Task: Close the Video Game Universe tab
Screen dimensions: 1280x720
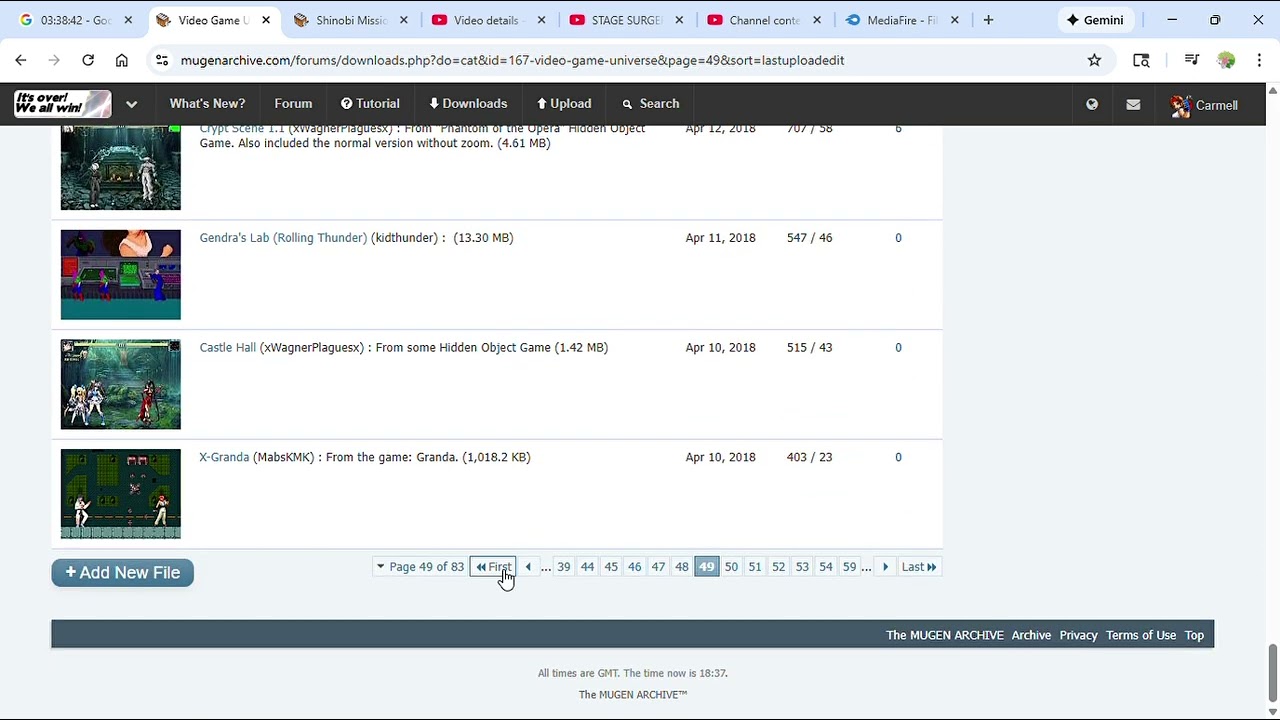Action: pyautogui.click(x=266, y=20)
